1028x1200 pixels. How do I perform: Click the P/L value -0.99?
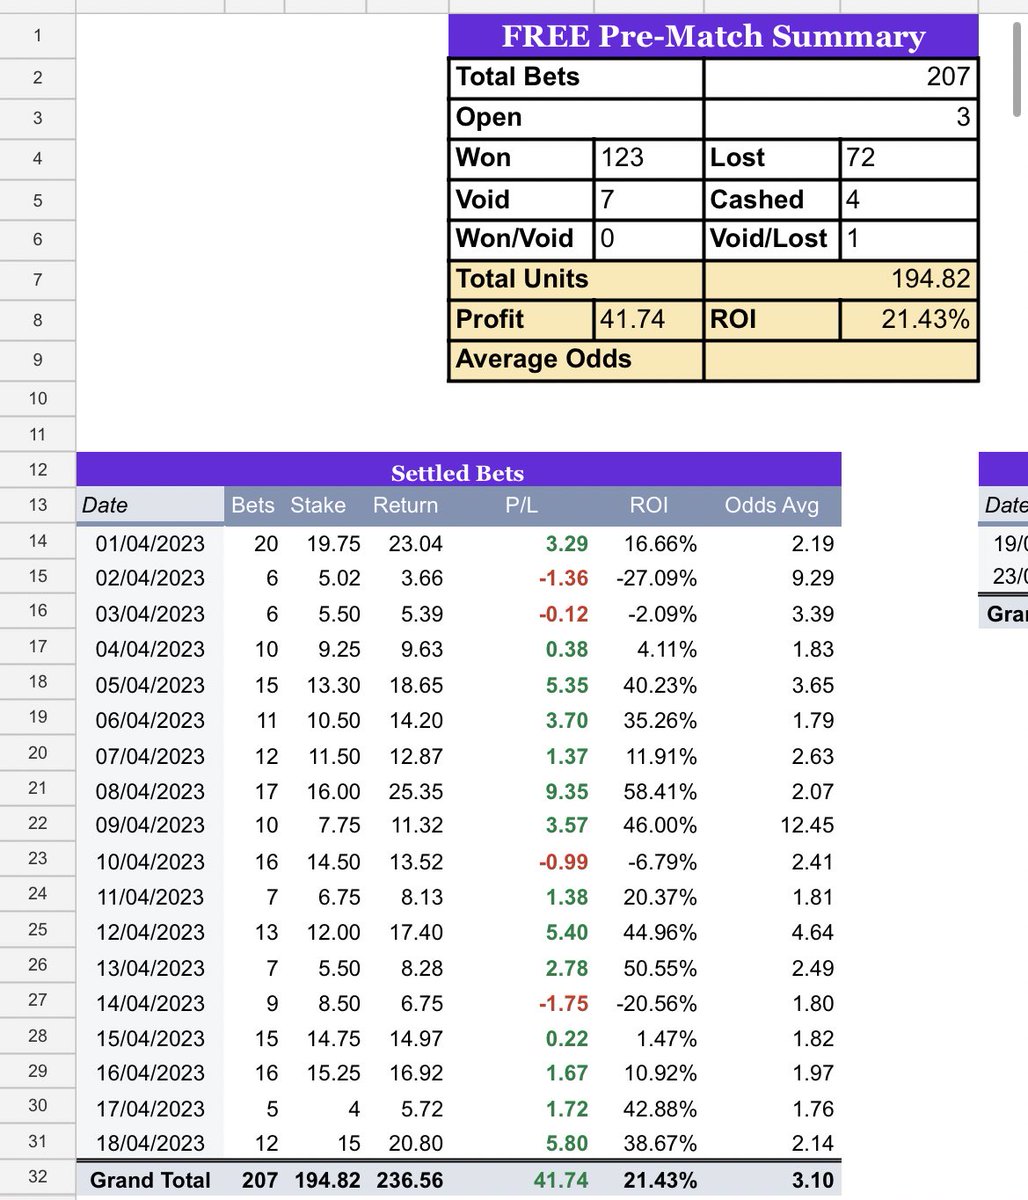564,862
